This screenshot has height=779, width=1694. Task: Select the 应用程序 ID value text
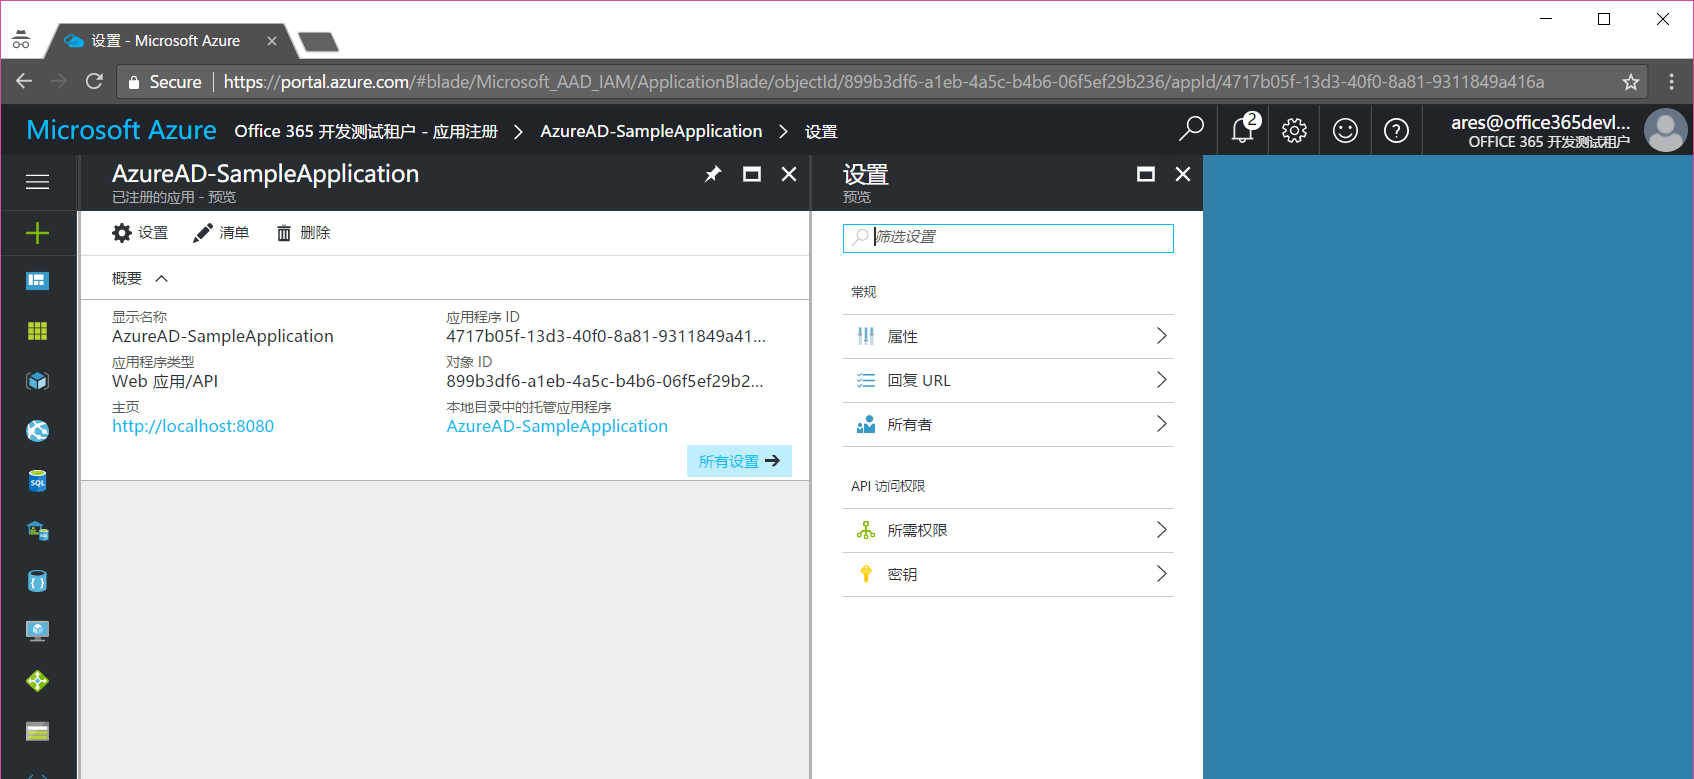point(606,336)
